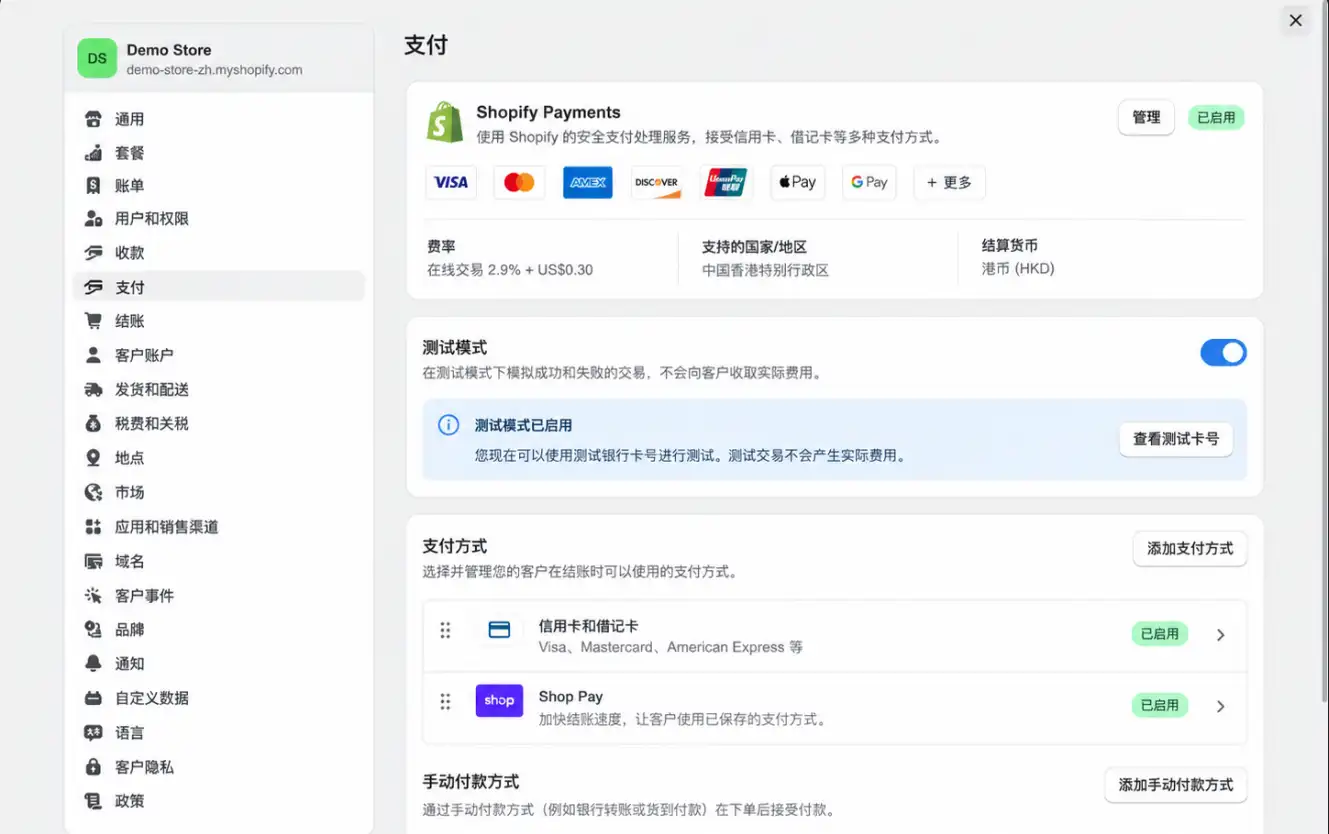The image size is (1329, 834).
Task: Click the 用户和权限 users icon
Action: (93, 218)
